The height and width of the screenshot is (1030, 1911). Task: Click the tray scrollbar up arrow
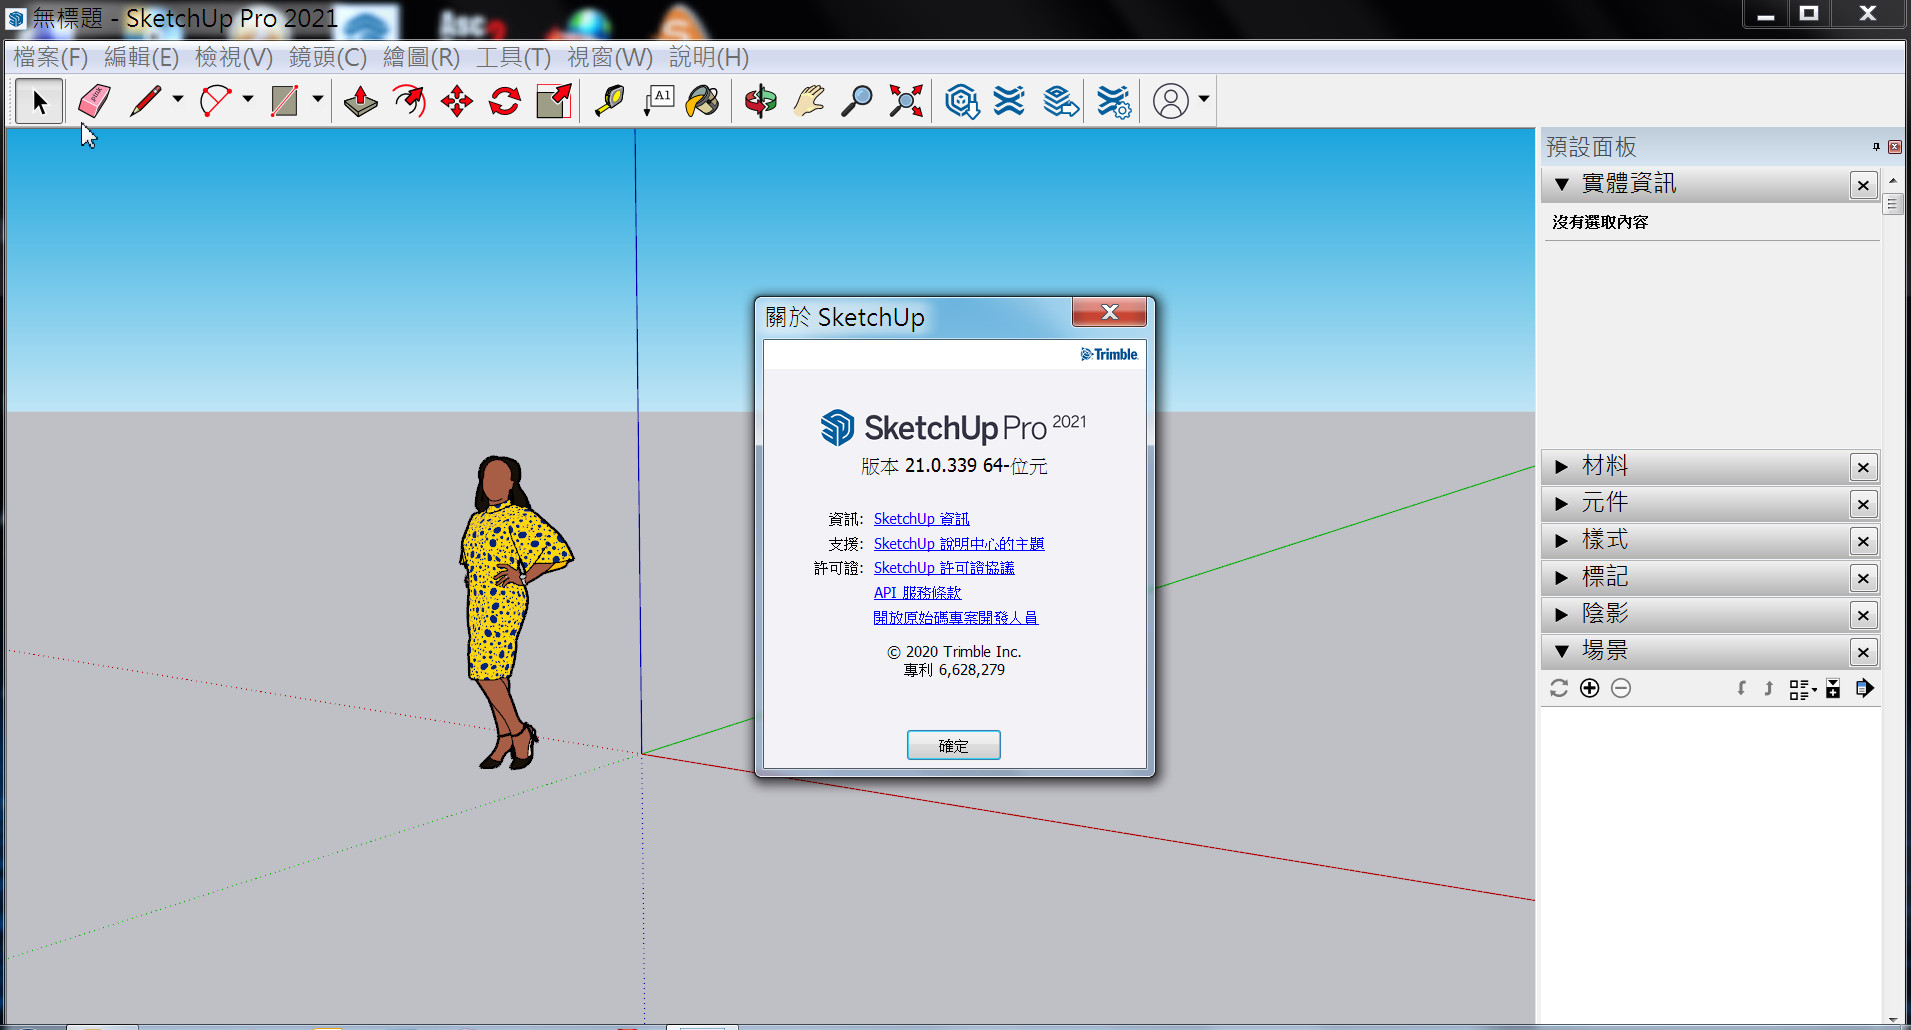(x=1892, y=181)
